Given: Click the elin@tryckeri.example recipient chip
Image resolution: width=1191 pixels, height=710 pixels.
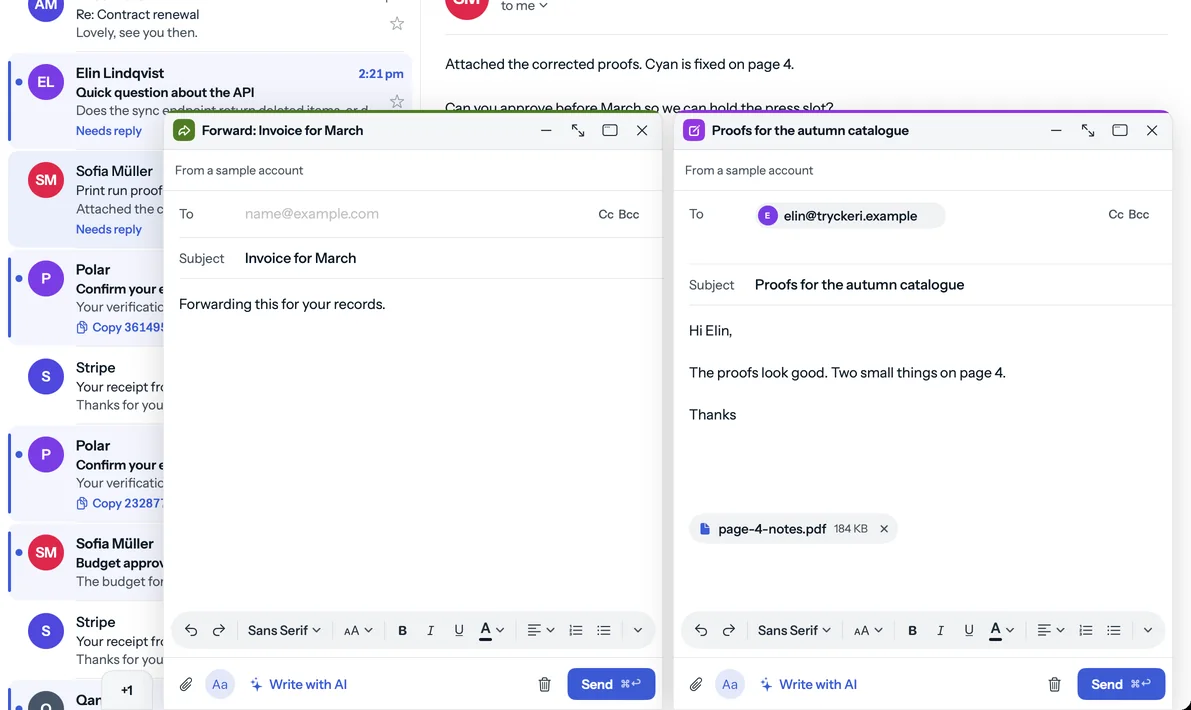Looking at the screenshot, I should [x=850, y=216].
